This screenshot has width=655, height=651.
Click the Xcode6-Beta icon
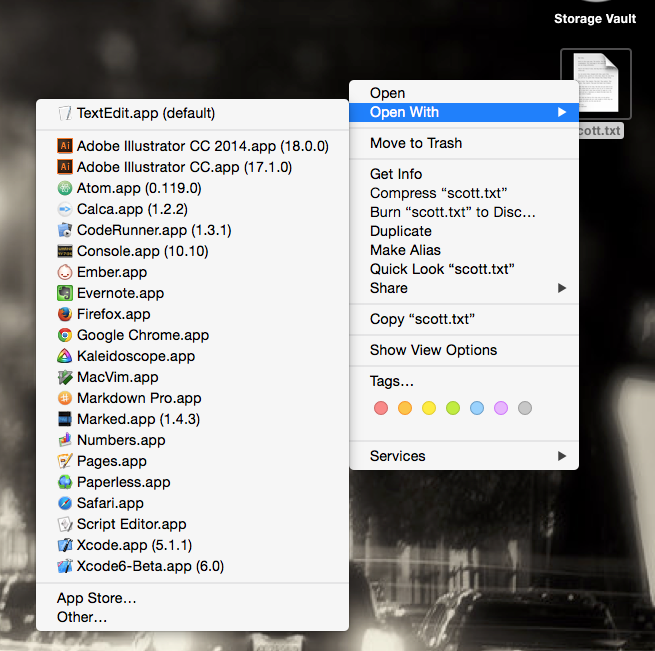[65, 566]
